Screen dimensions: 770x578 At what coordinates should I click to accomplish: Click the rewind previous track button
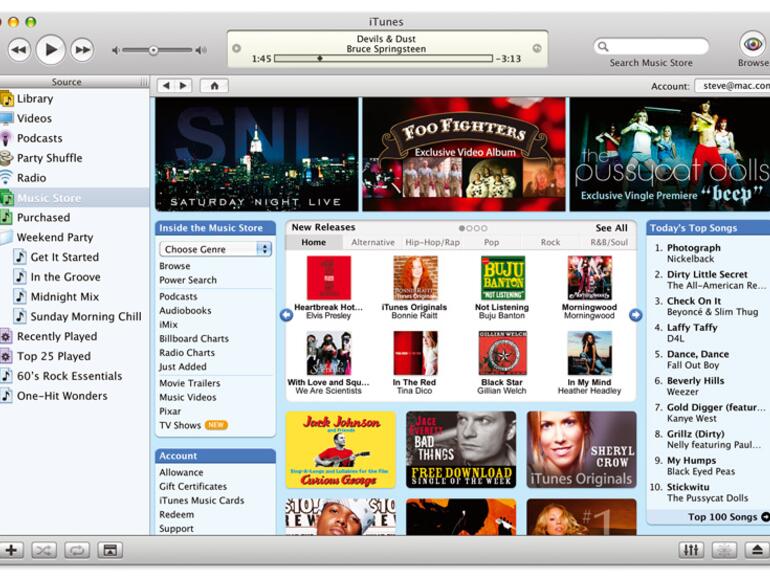click(19, 50)
